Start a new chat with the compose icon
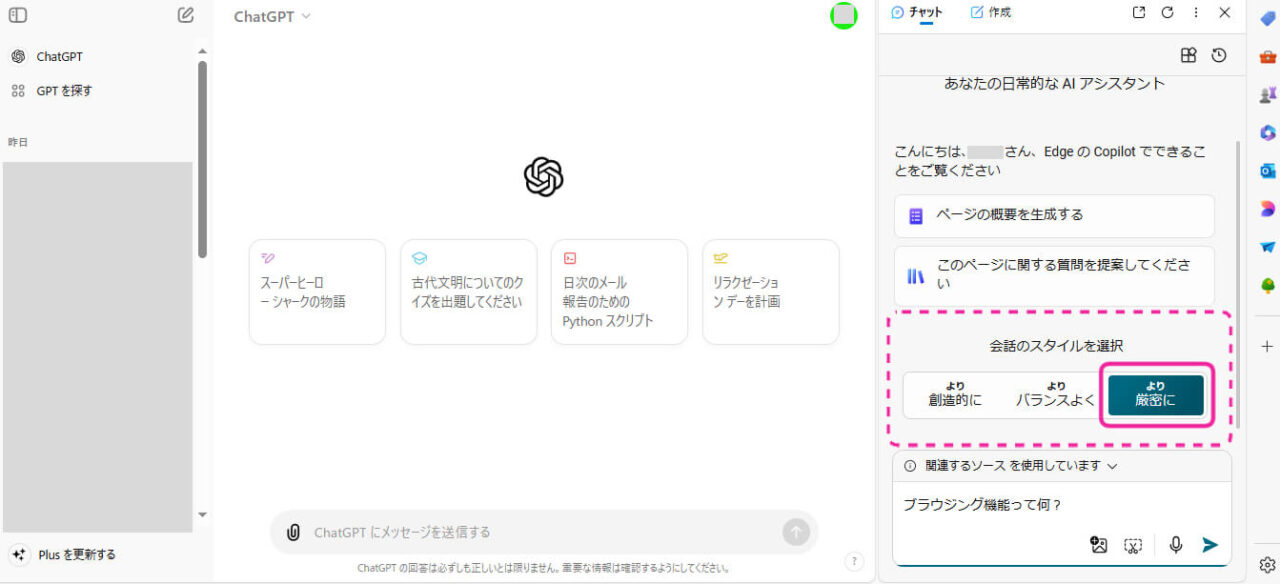The width and height of the screenshot is (1280, 584). tap(186, 15)
